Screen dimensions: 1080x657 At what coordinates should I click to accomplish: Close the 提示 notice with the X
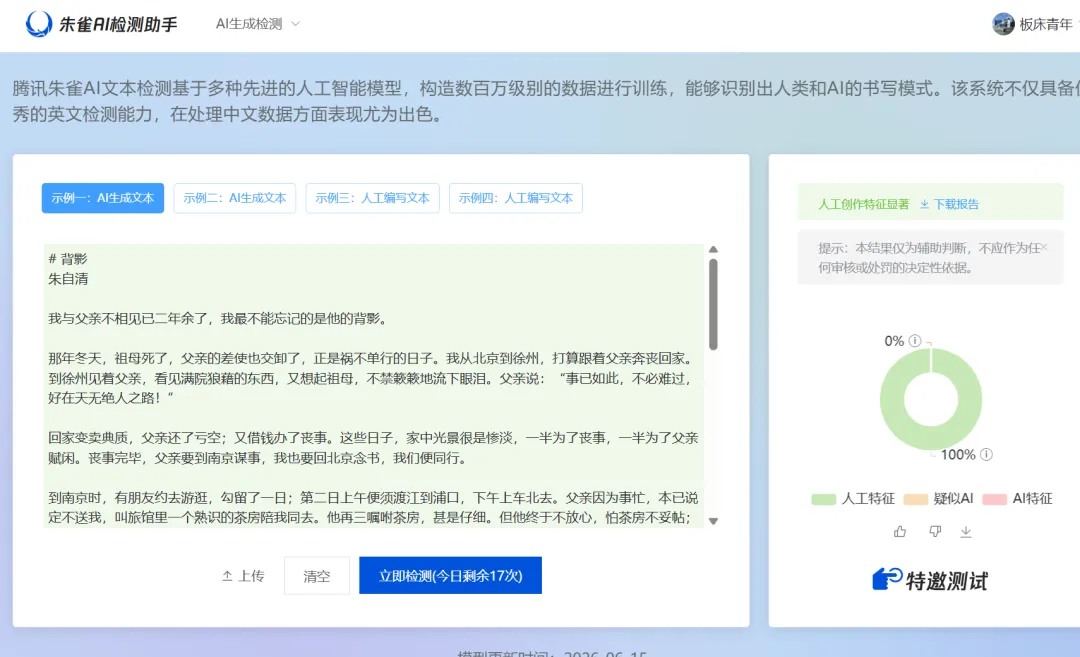(1044, 247)
